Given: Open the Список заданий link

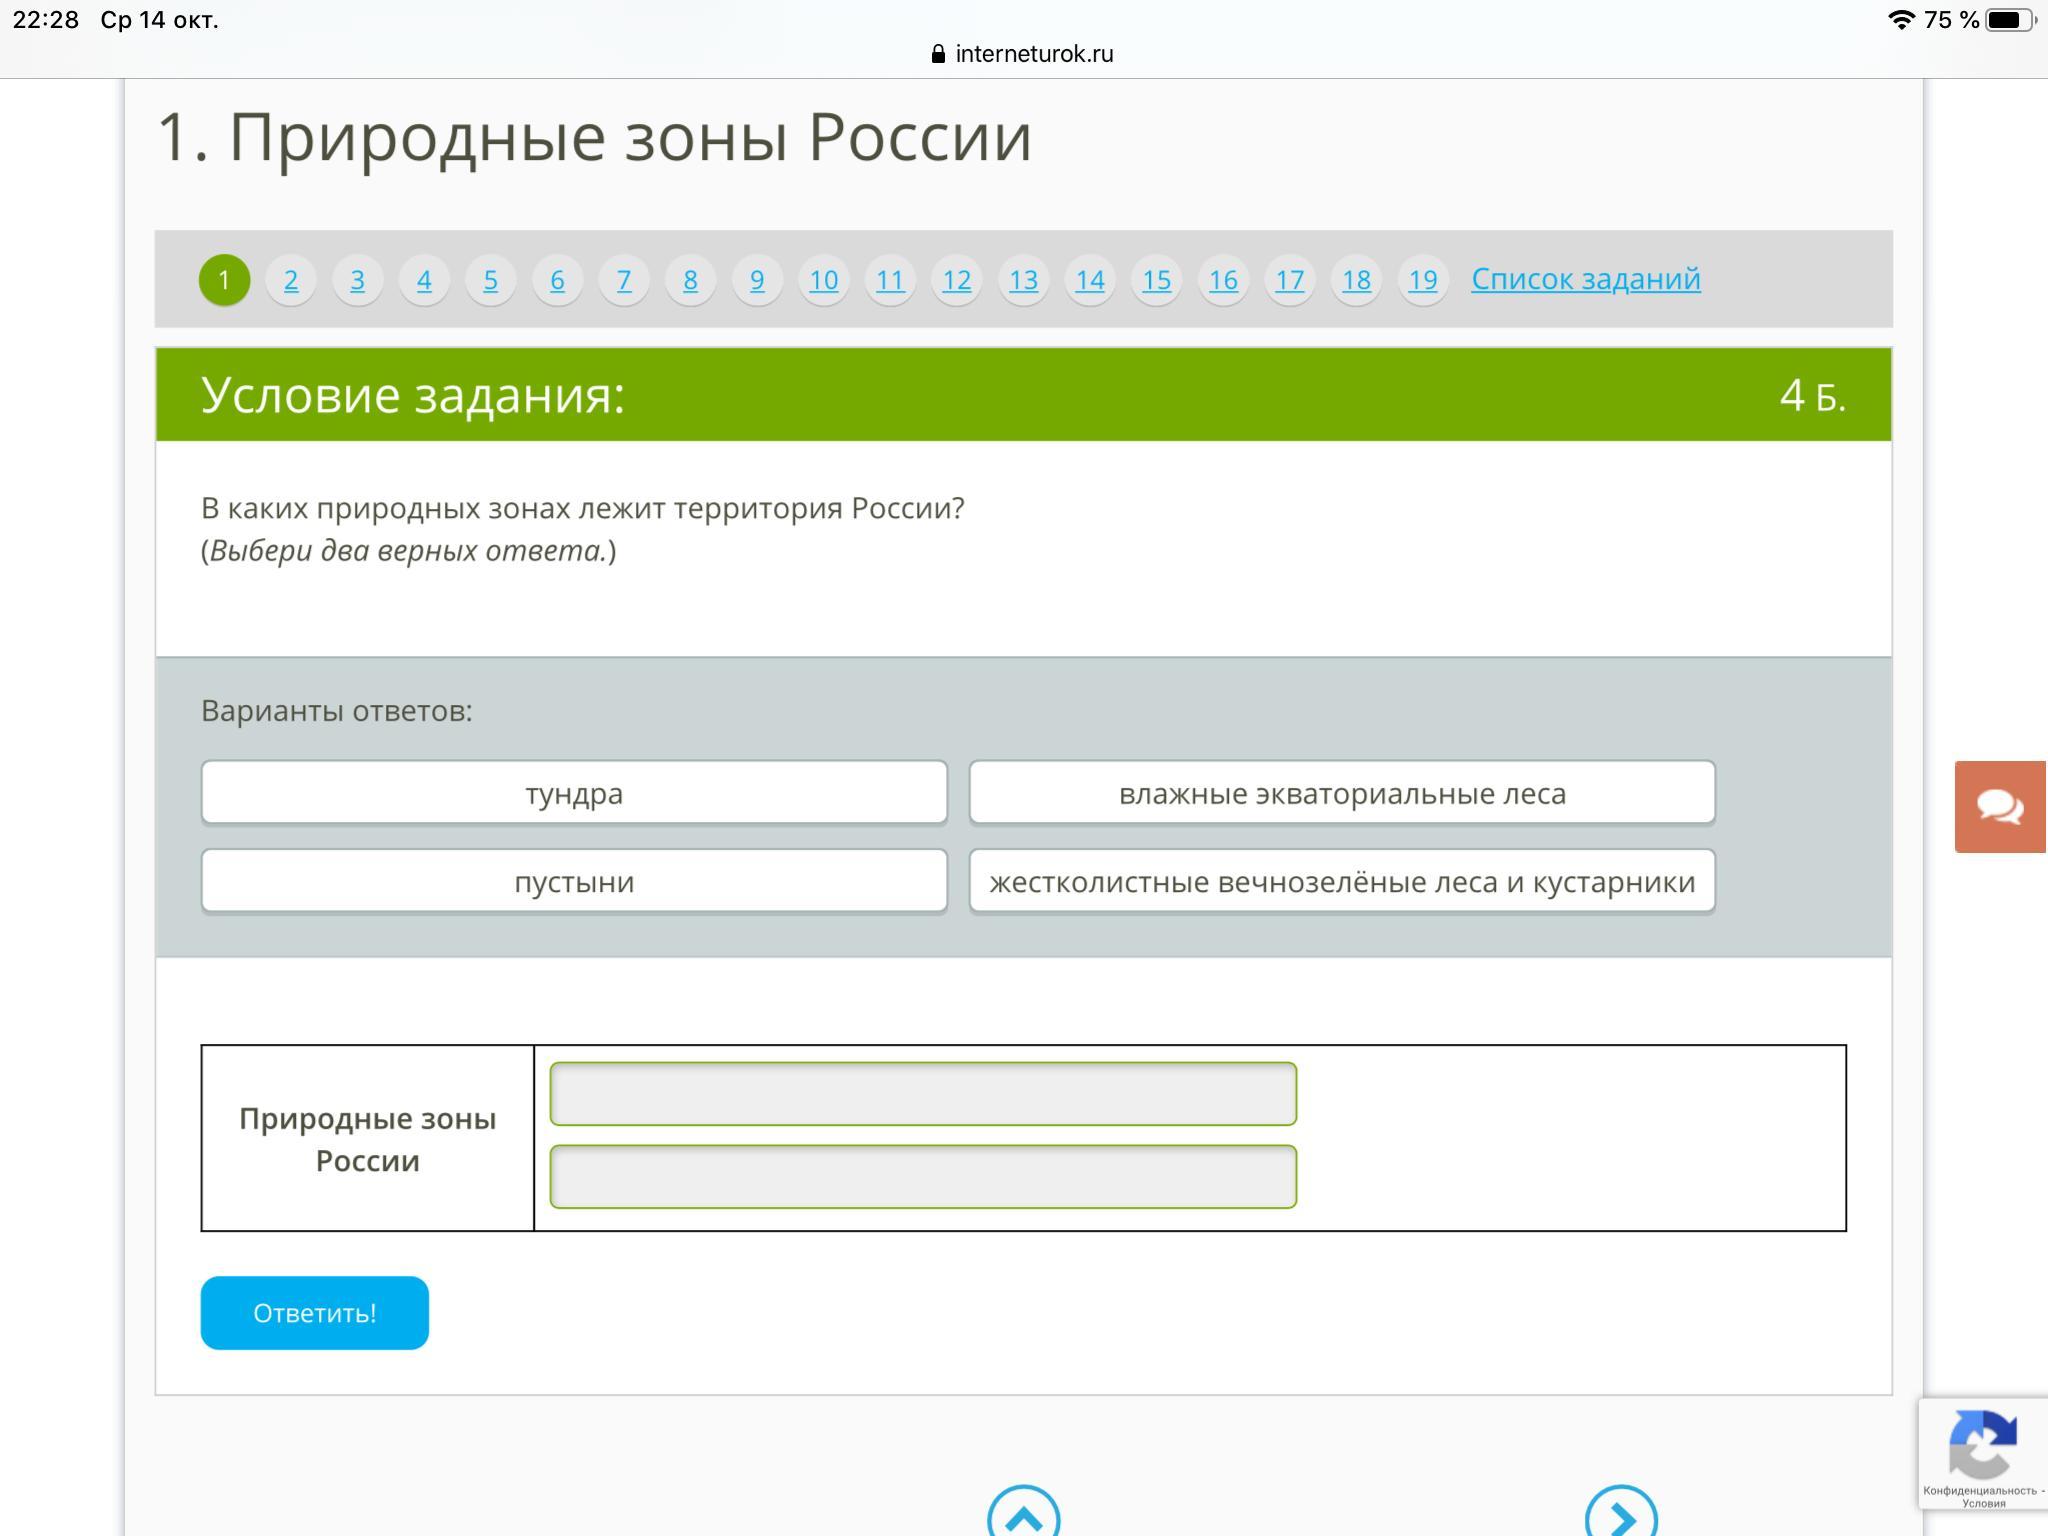Looking at the screenshot, I should (1585, 279).
